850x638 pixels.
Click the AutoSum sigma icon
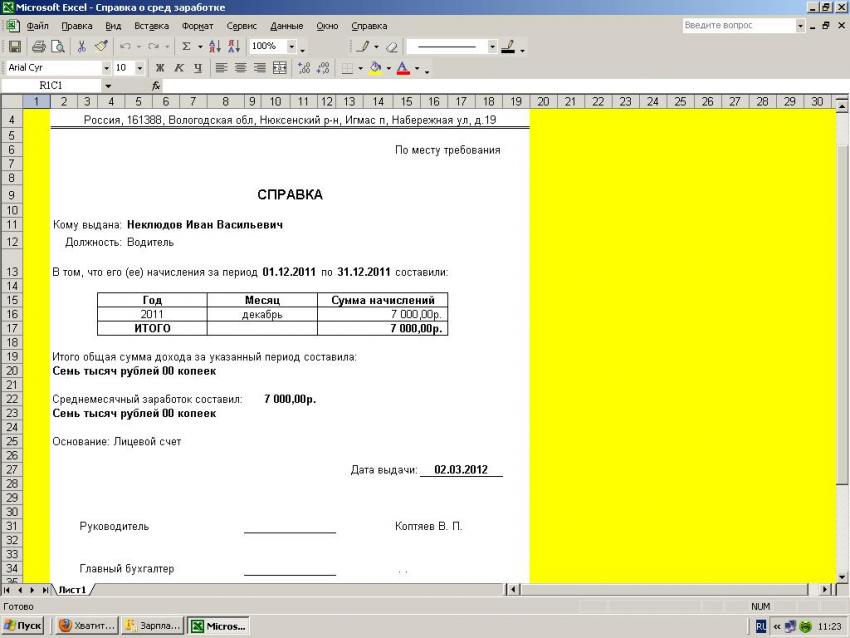click(x=185, y=47)
